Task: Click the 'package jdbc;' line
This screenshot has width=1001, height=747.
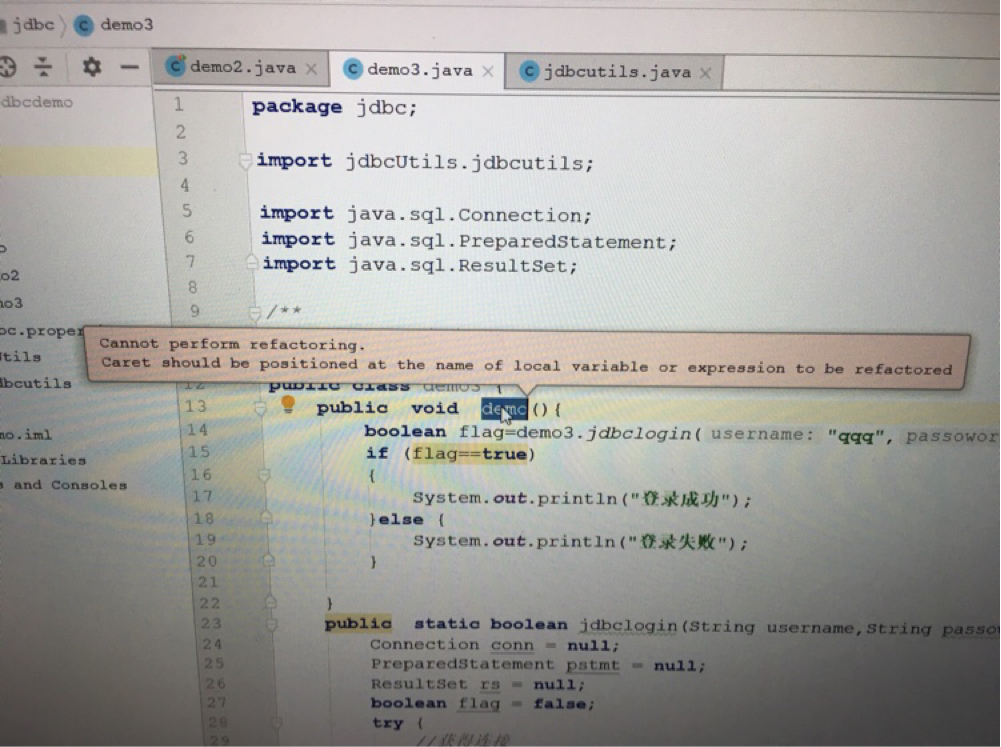Action: coord(335,107)
